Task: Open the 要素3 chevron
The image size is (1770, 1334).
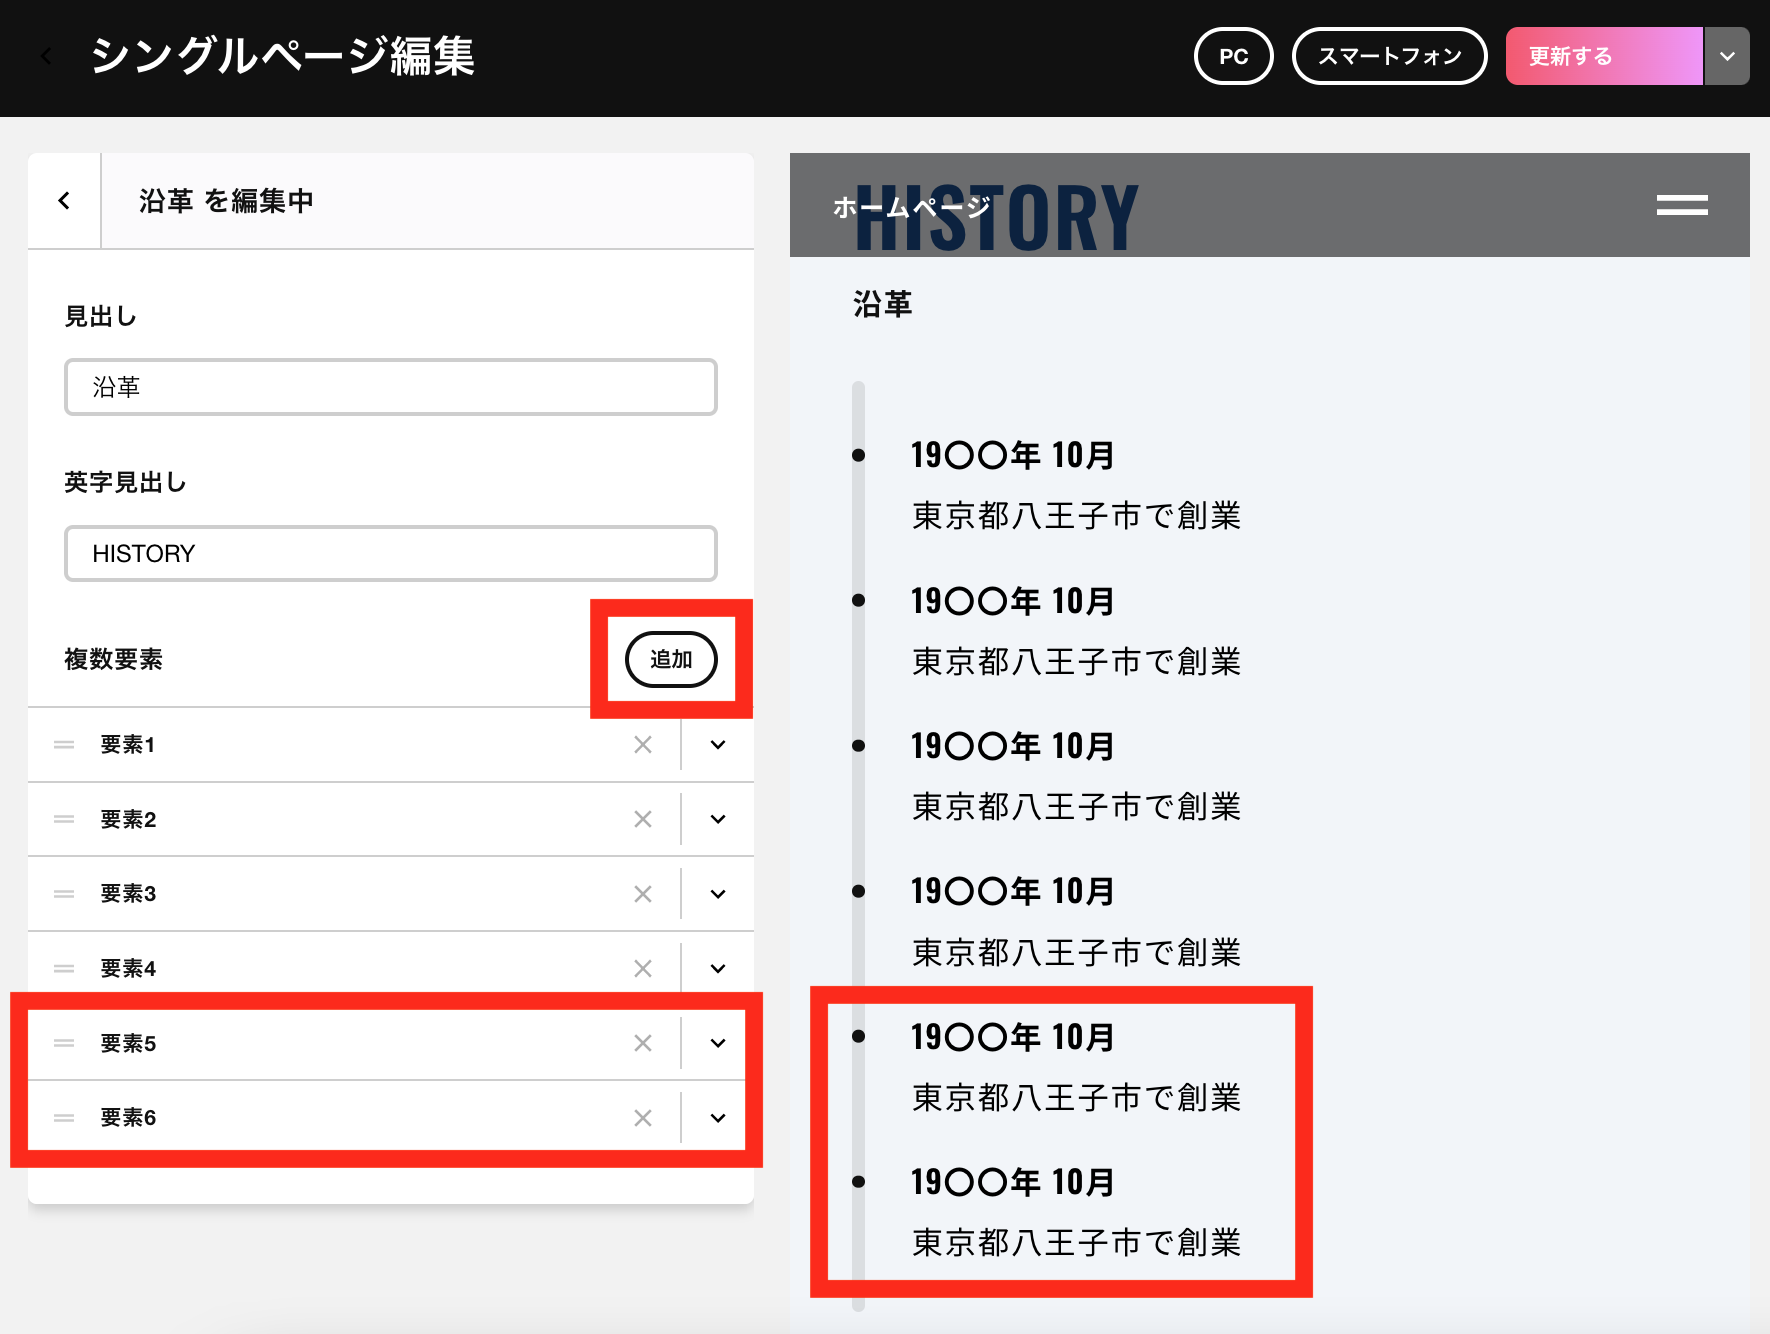Action: 718,894
